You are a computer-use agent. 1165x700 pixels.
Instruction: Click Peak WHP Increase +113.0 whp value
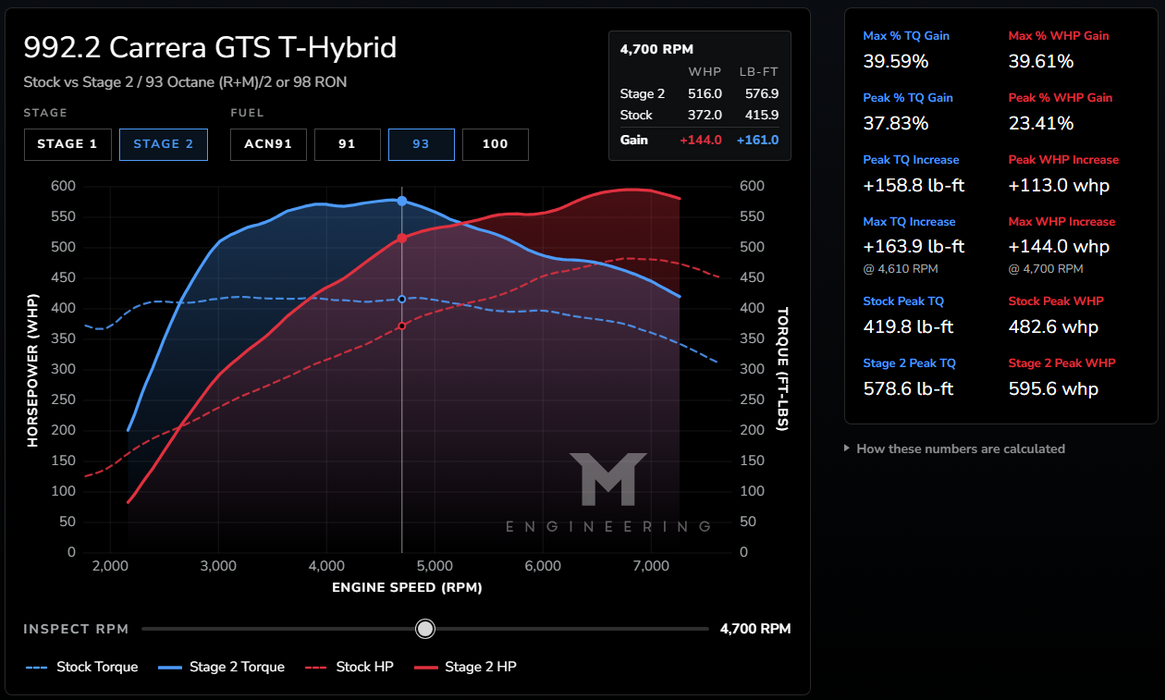pos(1059,186)
